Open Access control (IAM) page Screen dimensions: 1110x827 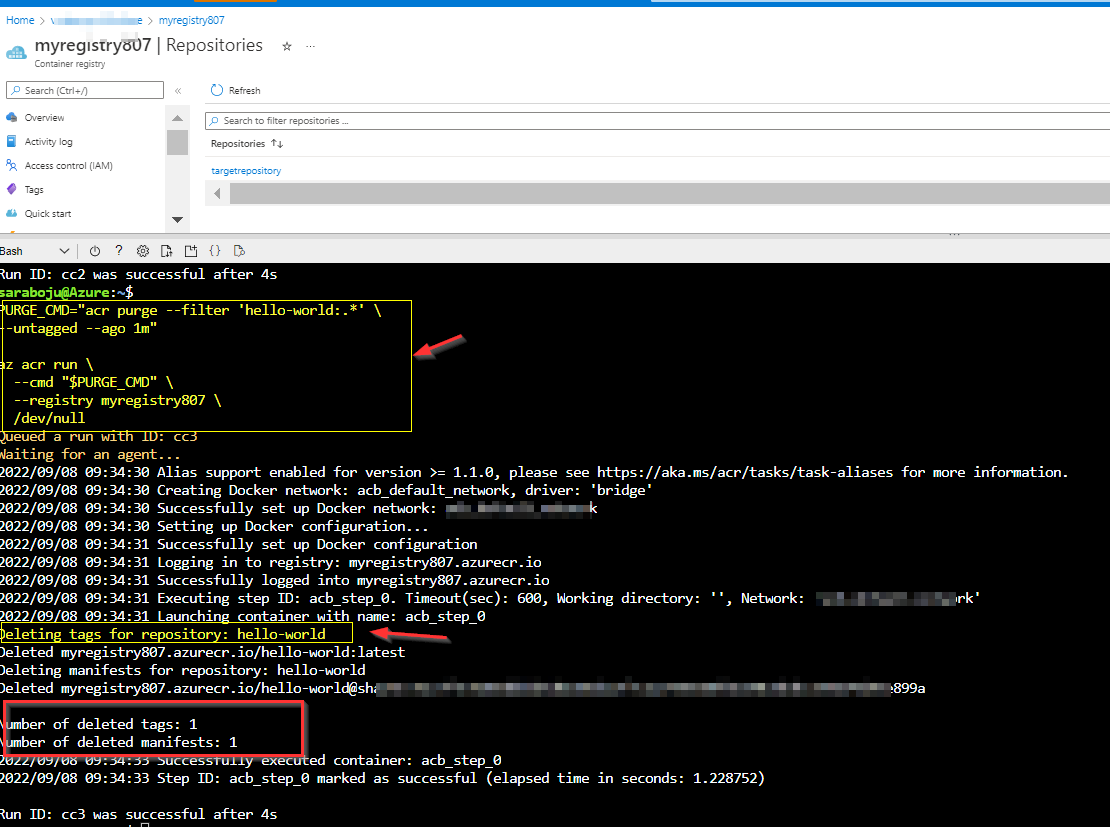click(x=69, y=166)
